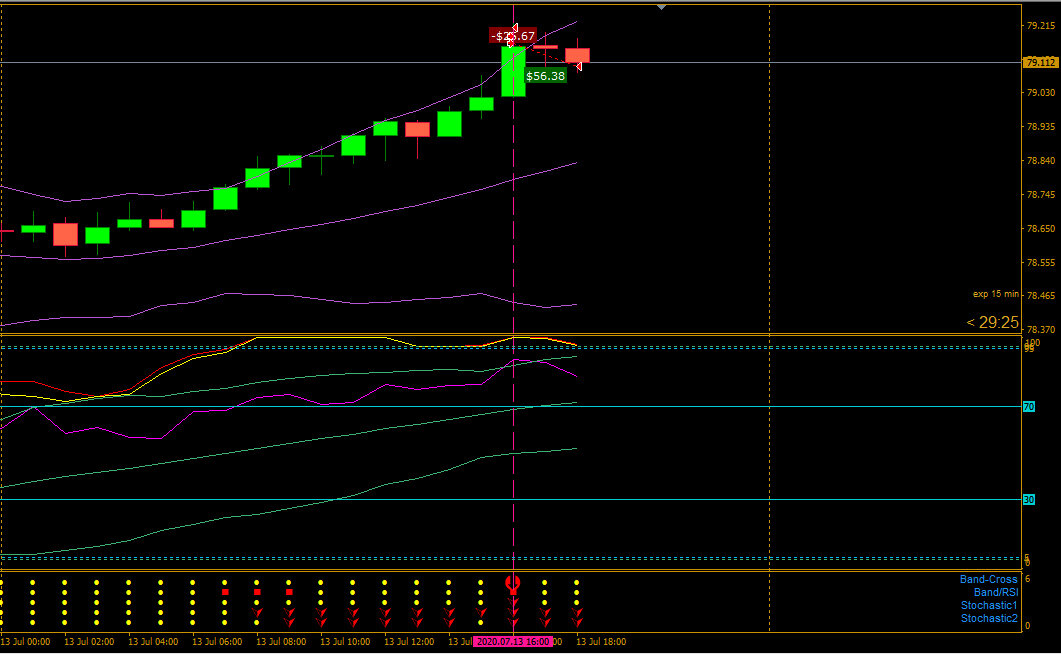
Task: Click the 79.030 price scale label
Action: pyautogui.click(x=1041, y=93)
